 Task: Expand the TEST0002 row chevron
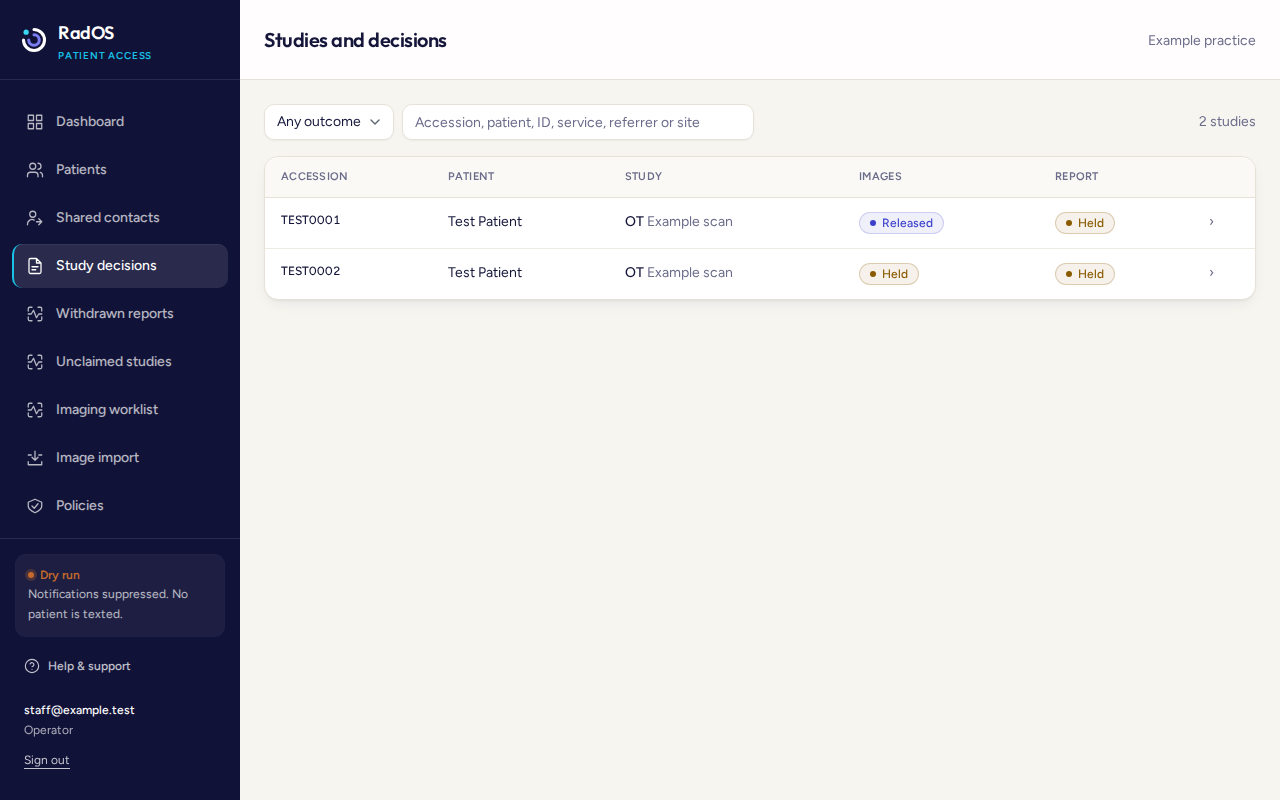coord(1211,273)
